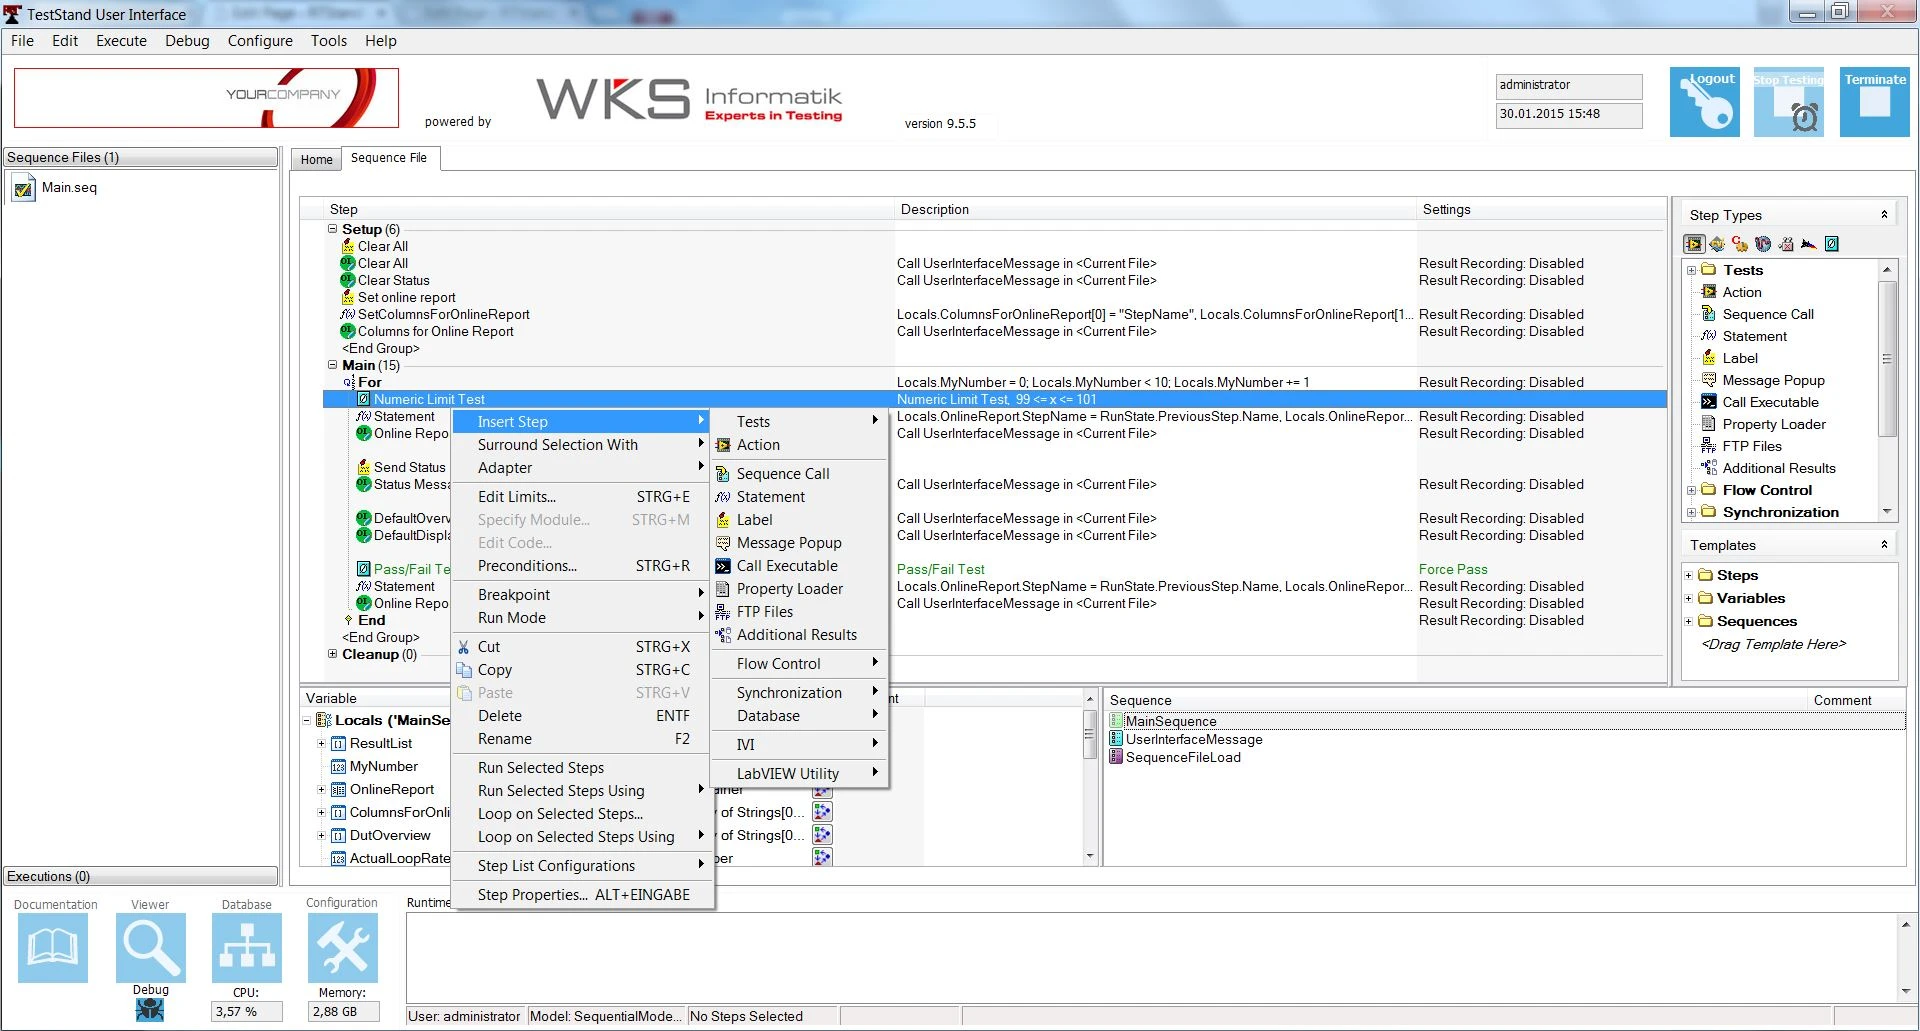Choose Surround Selection With in context menu
Image resolution: width=1920 pixels, height=1031 pixels.
[581, 445]
